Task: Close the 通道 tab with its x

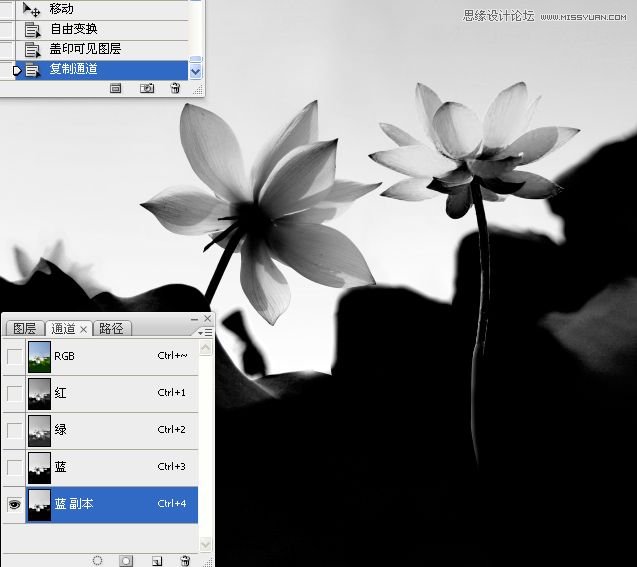Action: point(84,329)
